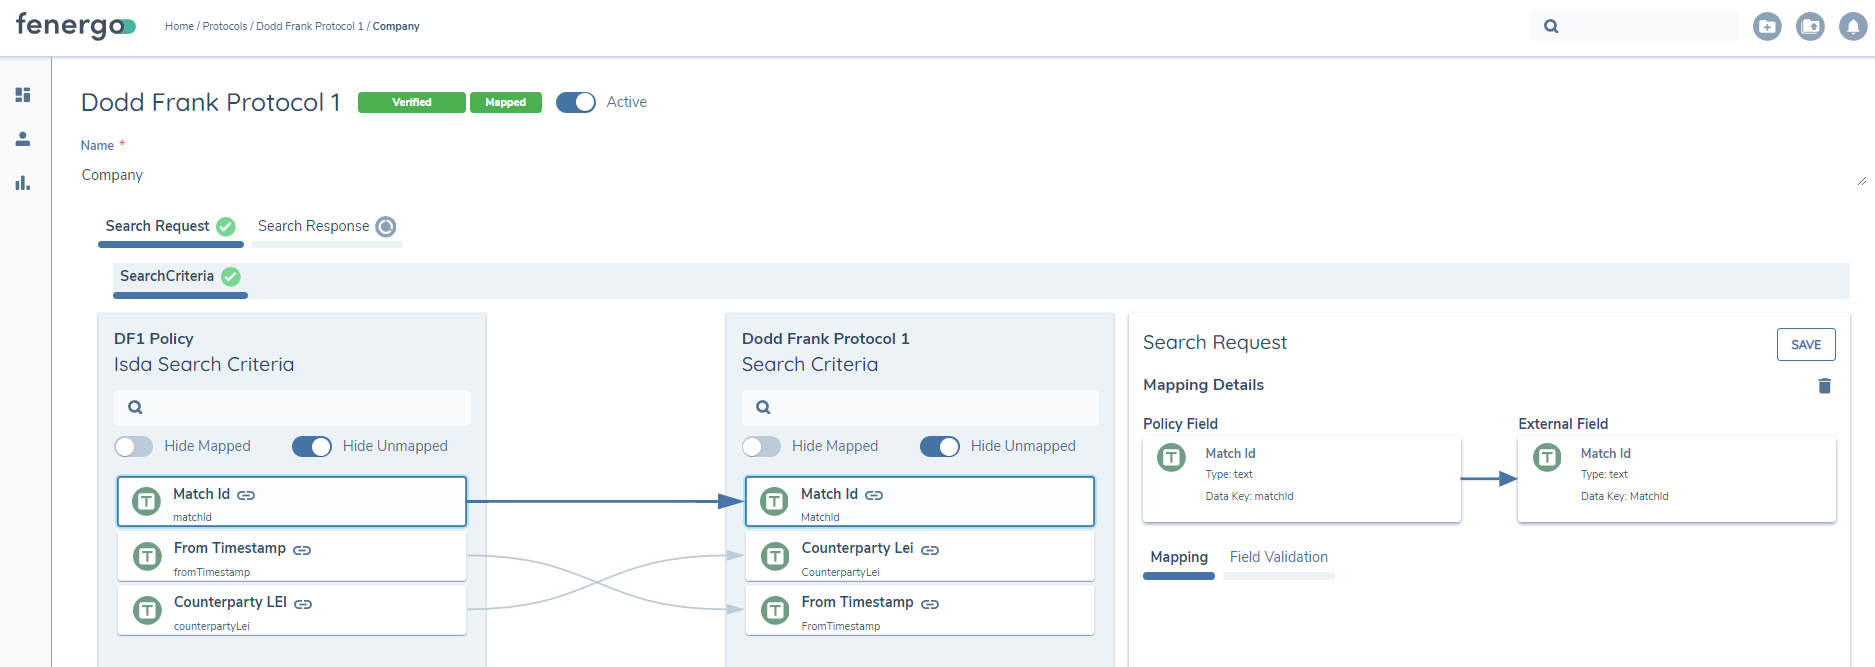Open the dashboard icon in left sidebar
Screen dimensions: 1875x667
[23, 95]
